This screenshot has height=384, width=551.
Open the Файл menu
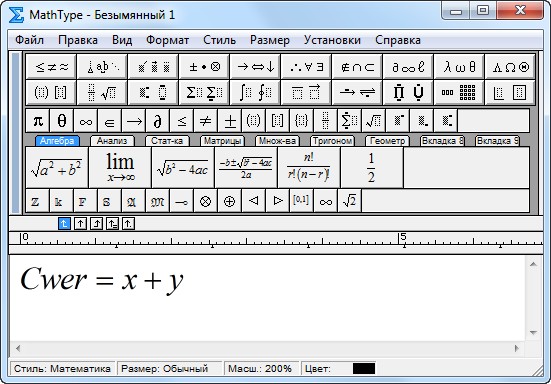pyautogui.click(x=30, y=40)
